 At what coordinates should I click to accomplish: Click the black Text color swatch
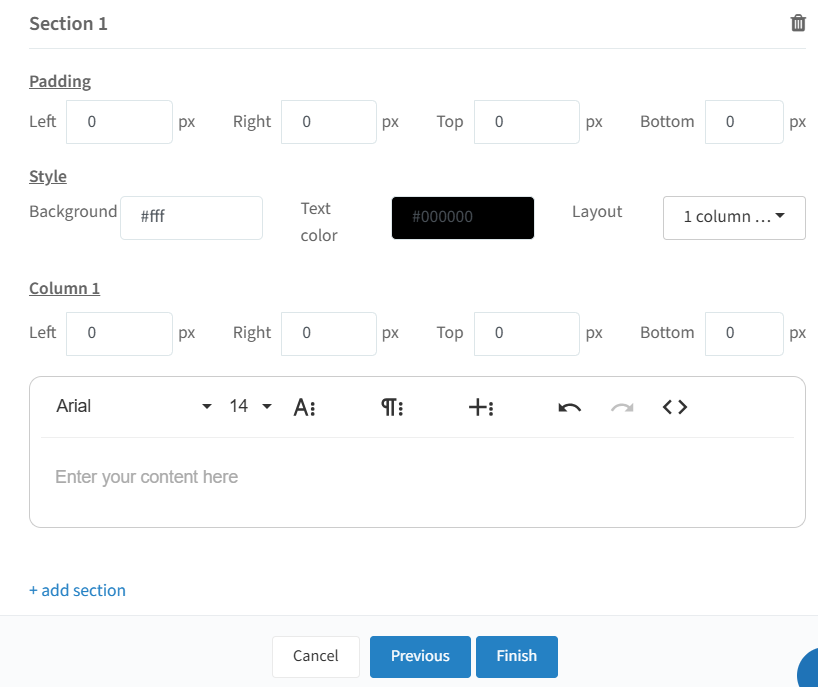[463, 218]
